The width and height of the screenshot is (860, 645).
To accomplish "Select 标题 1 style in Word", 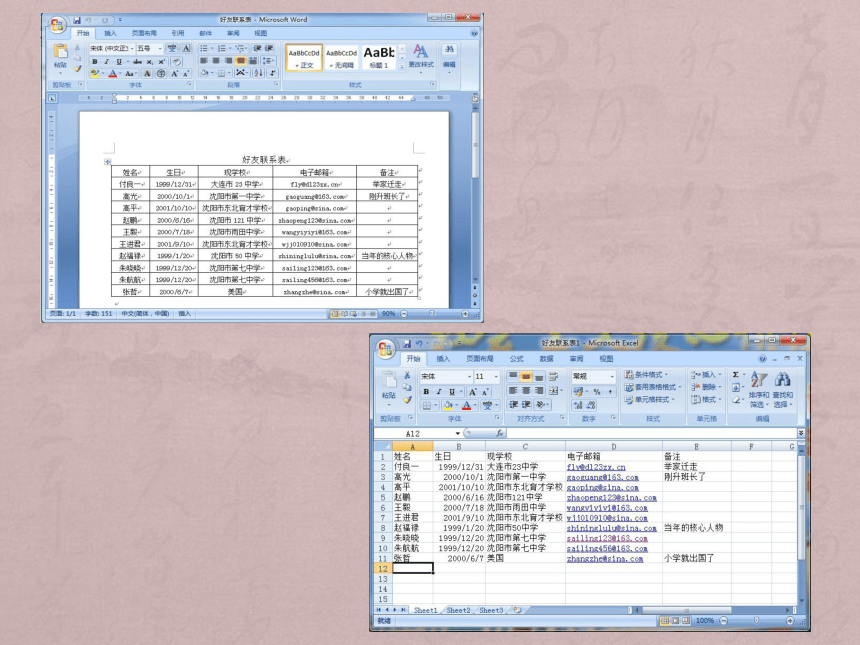I will tap(378, 58).
